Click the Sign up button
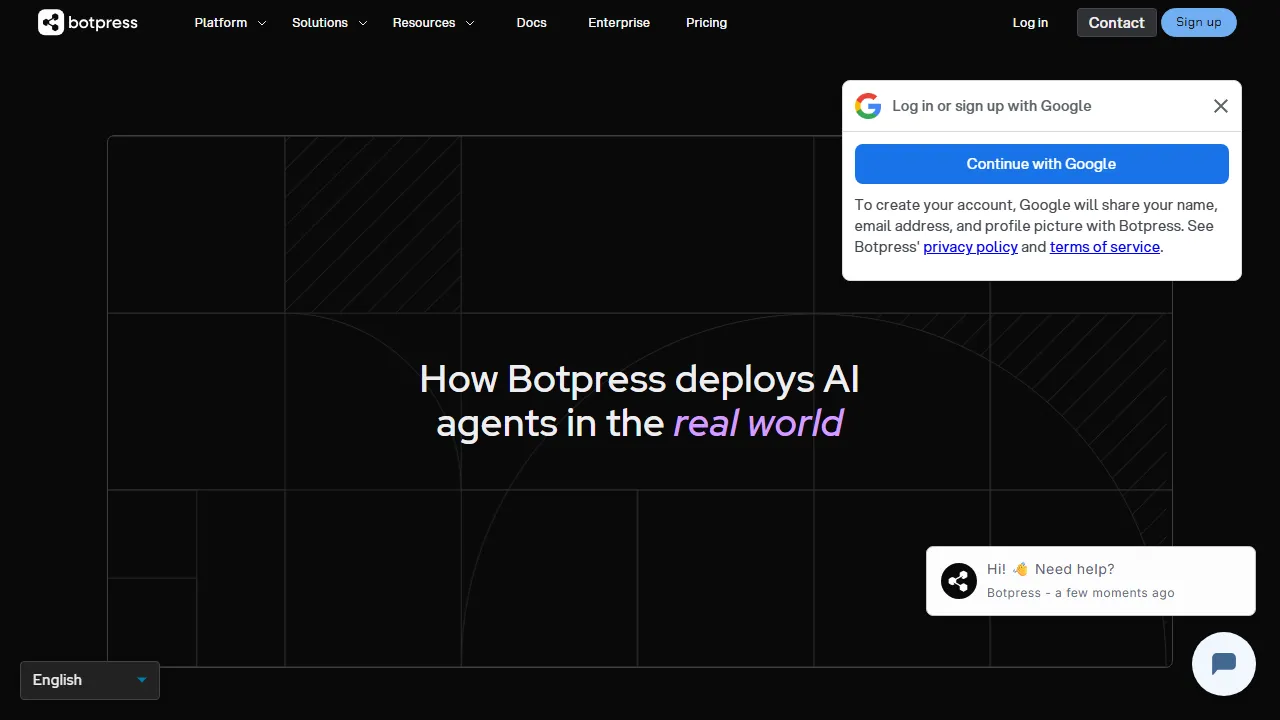 point(1199,22)
